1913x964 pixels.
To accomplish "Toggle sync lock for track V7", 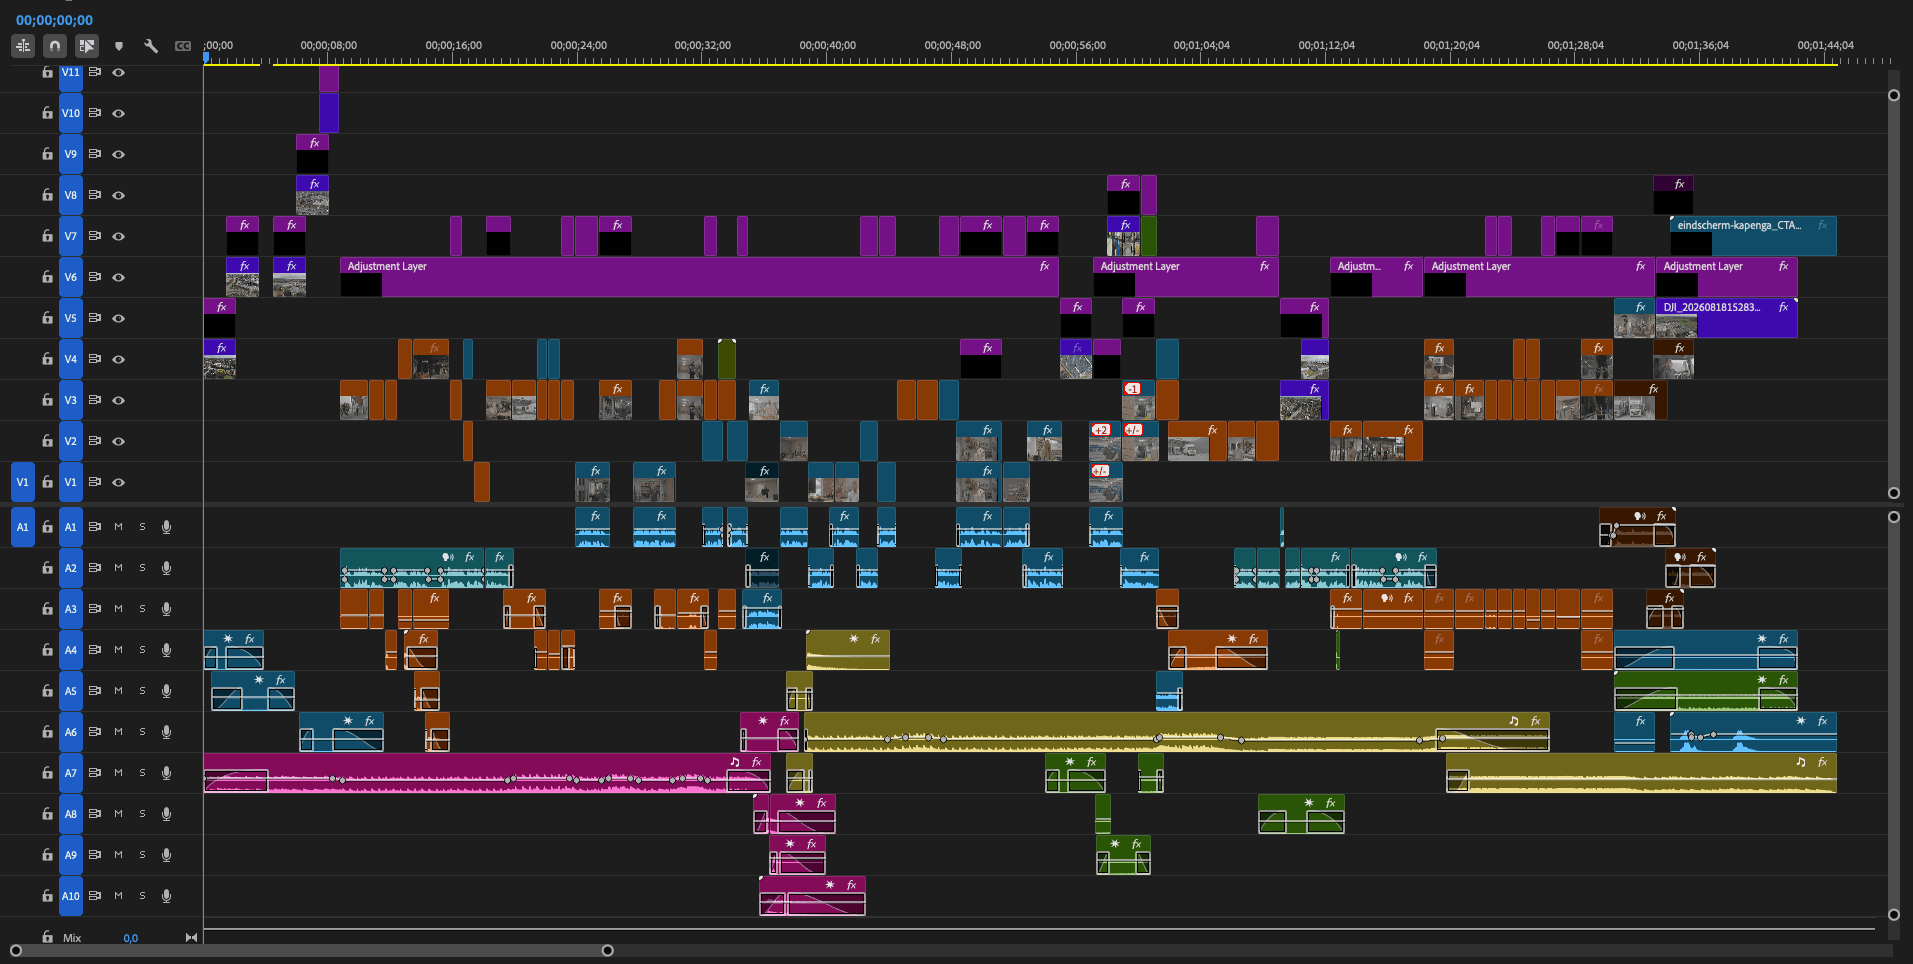I will [95, 236].
